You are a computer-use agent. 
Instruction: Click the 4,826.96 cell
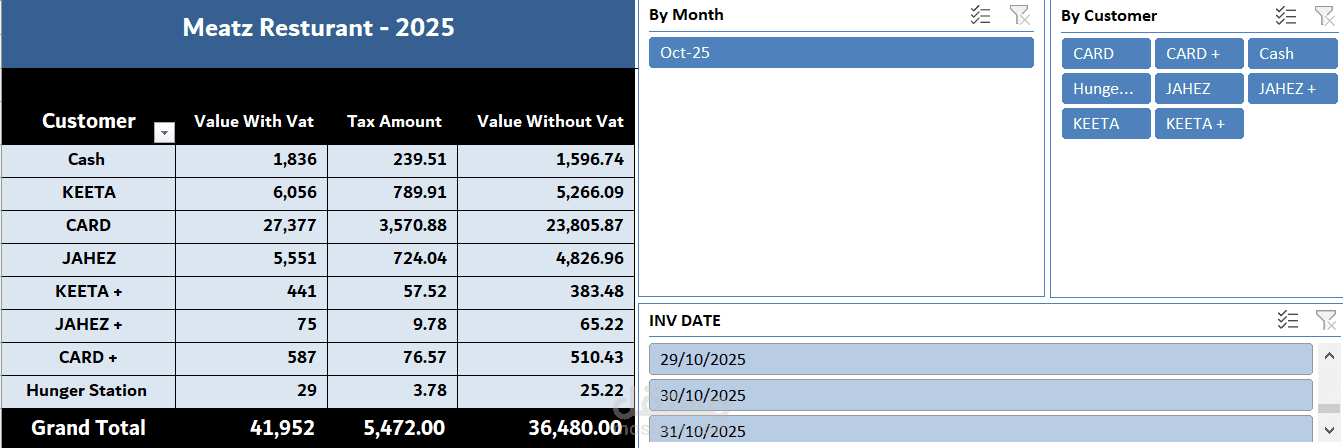546,259
